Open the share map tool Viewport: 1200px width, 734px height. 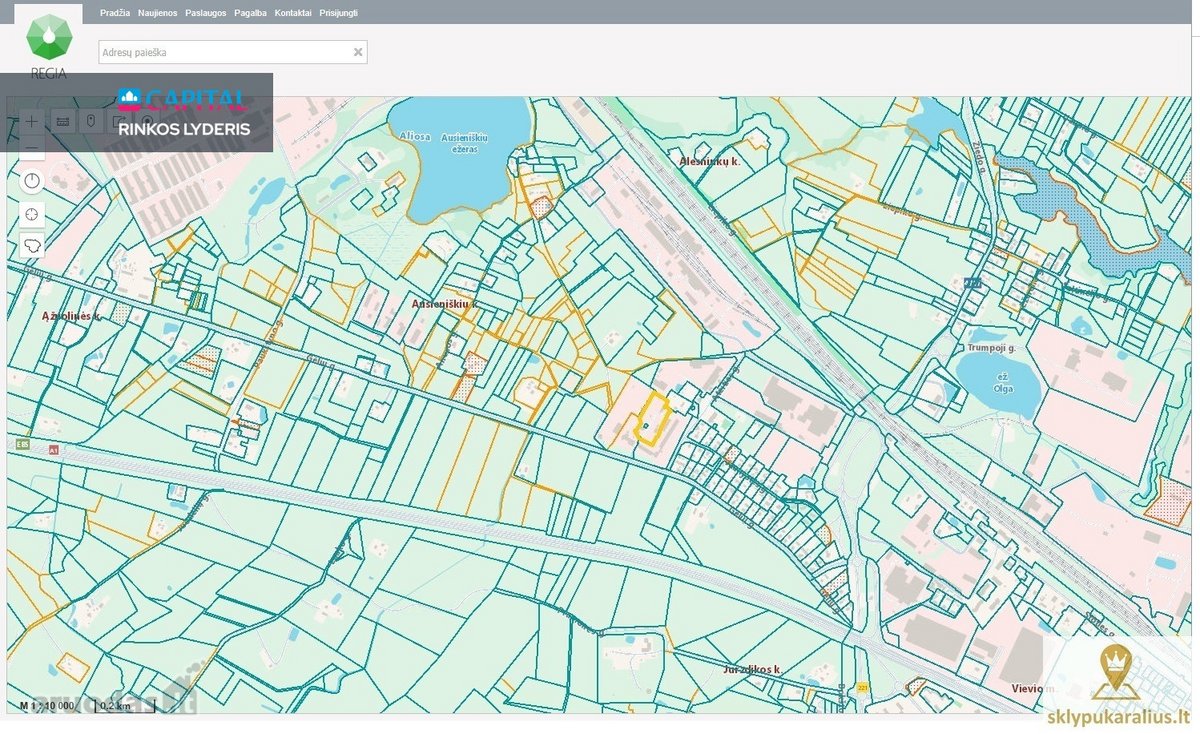[x=119, y=121]
